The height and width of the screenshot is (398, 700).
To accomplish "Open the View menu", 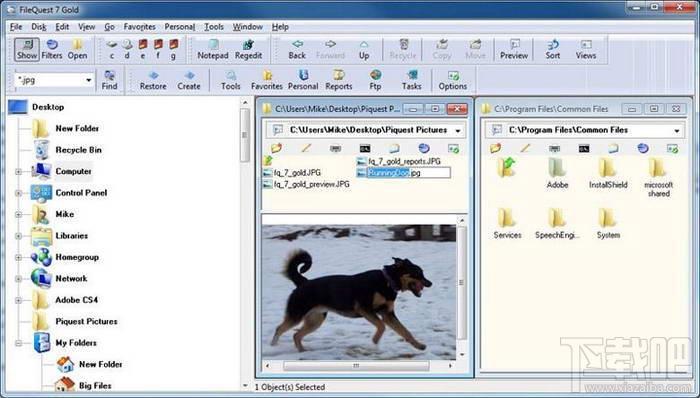I will (87, 27).
